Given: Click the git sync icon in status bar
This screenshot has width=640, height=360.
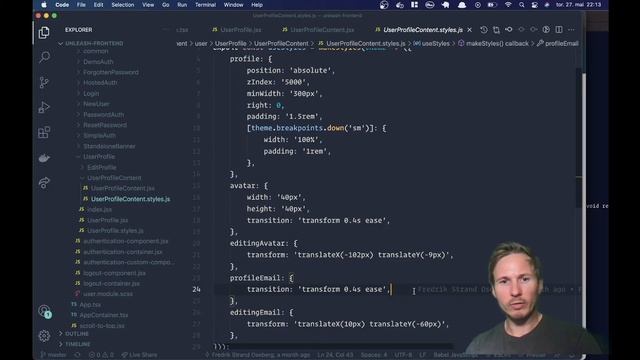Looking at the screenshot, I should 77,355.
